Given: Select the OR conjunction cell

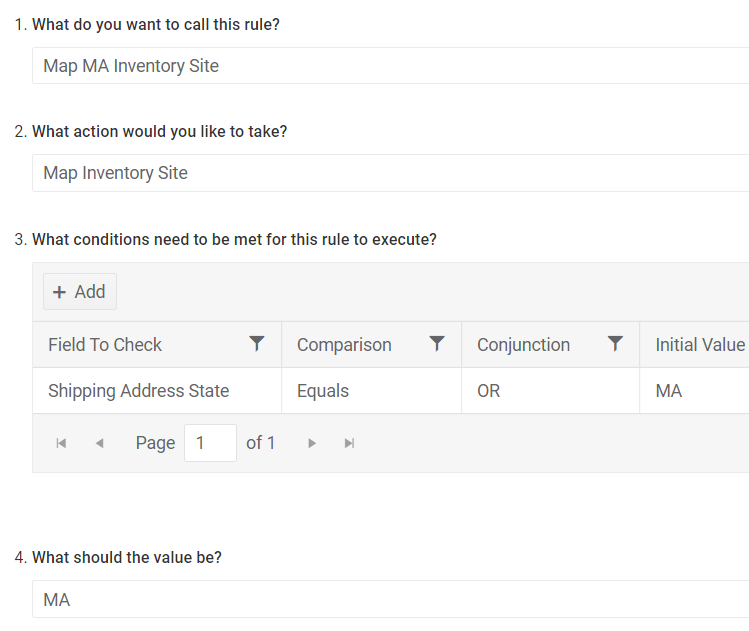Looking at the screenshot, I should click(550, 391).
